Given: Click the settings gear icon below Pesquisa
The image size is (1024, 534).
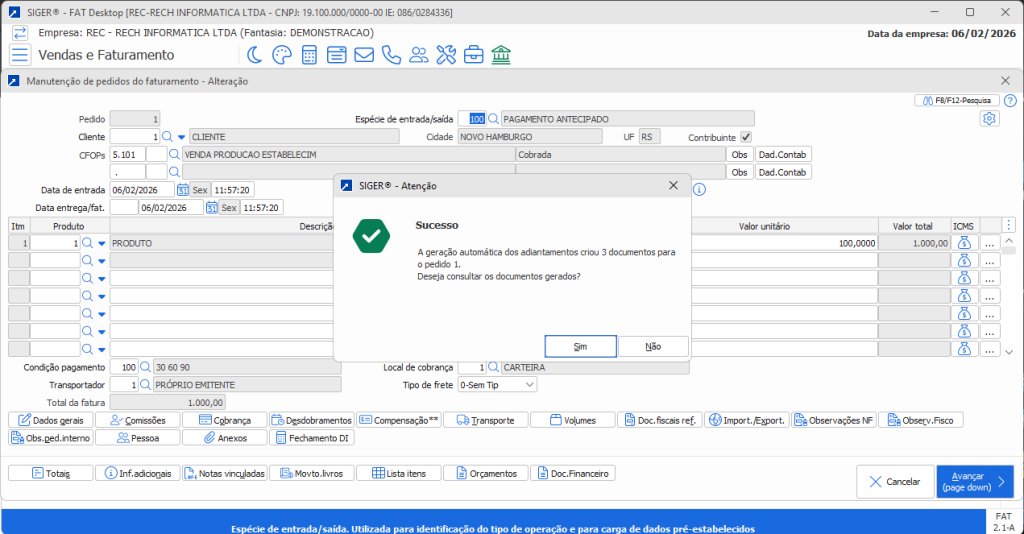Looking at the screenshot, I should click(989, 119).
